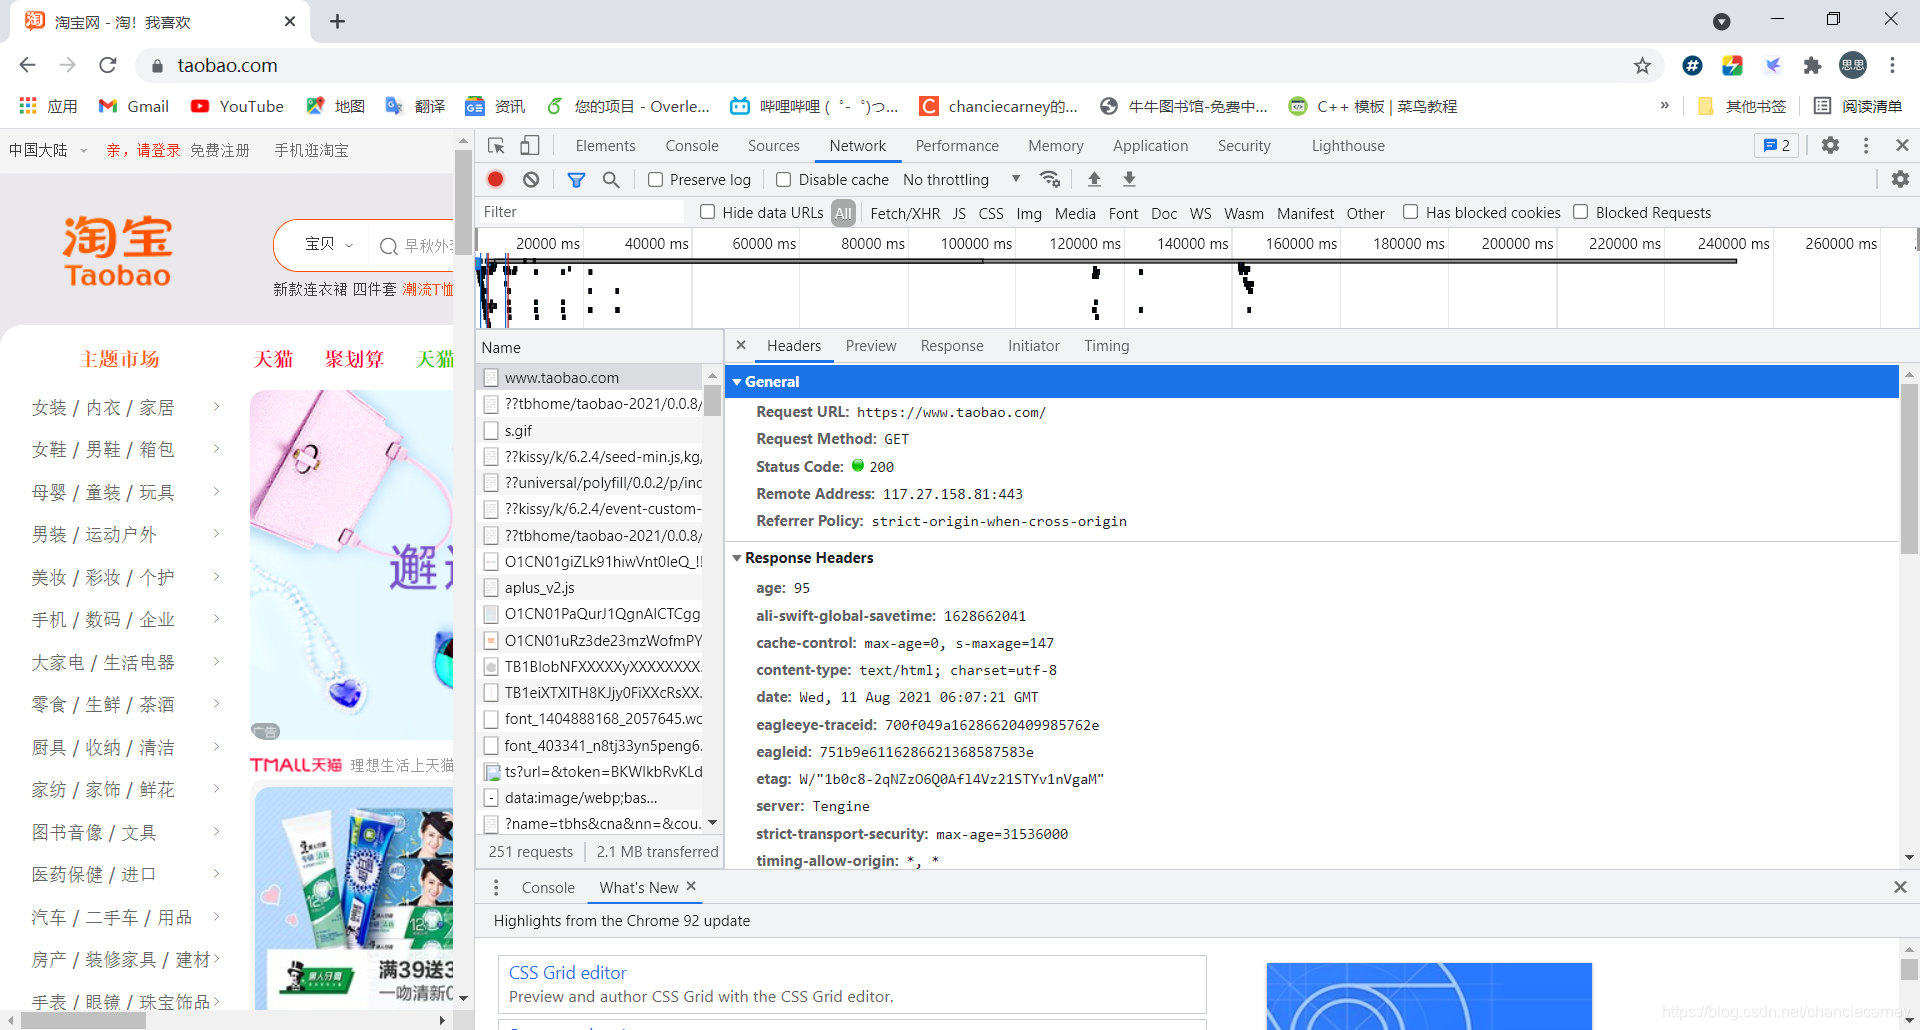The width and height of the screenshot is (1920, 1030).
Task: Go back to previous page
Action: [27, 65]
